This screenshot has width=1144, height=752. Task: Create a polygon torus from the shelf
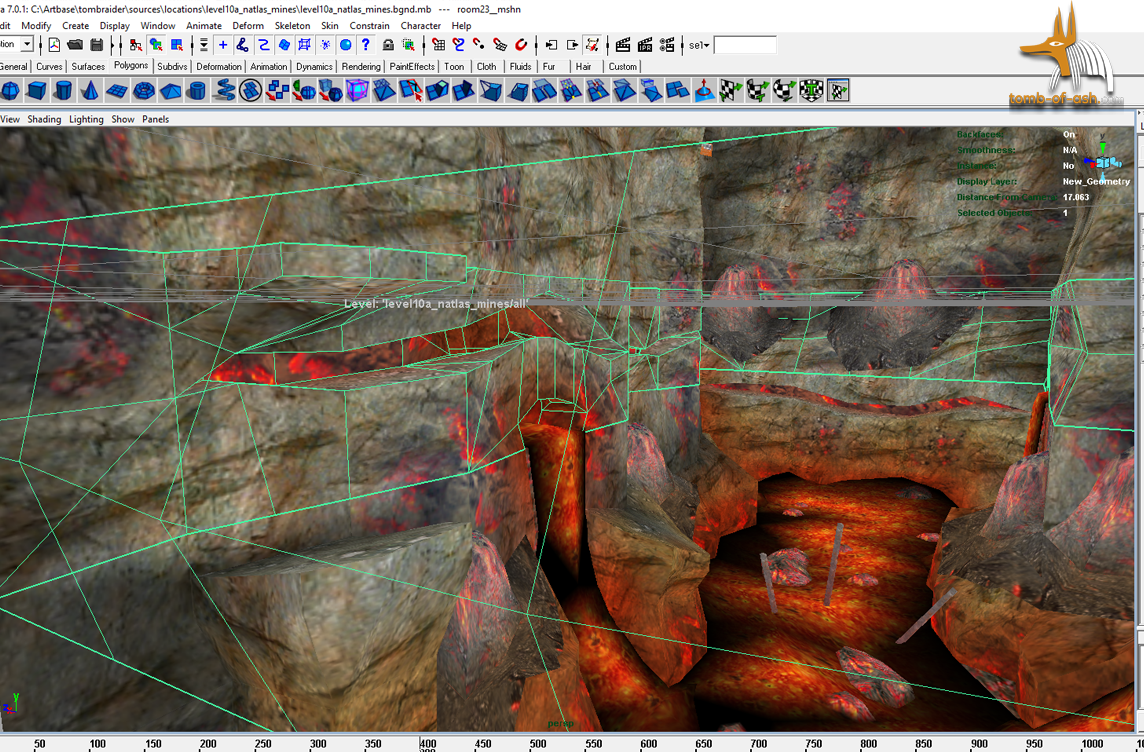[x=144, y=90]
